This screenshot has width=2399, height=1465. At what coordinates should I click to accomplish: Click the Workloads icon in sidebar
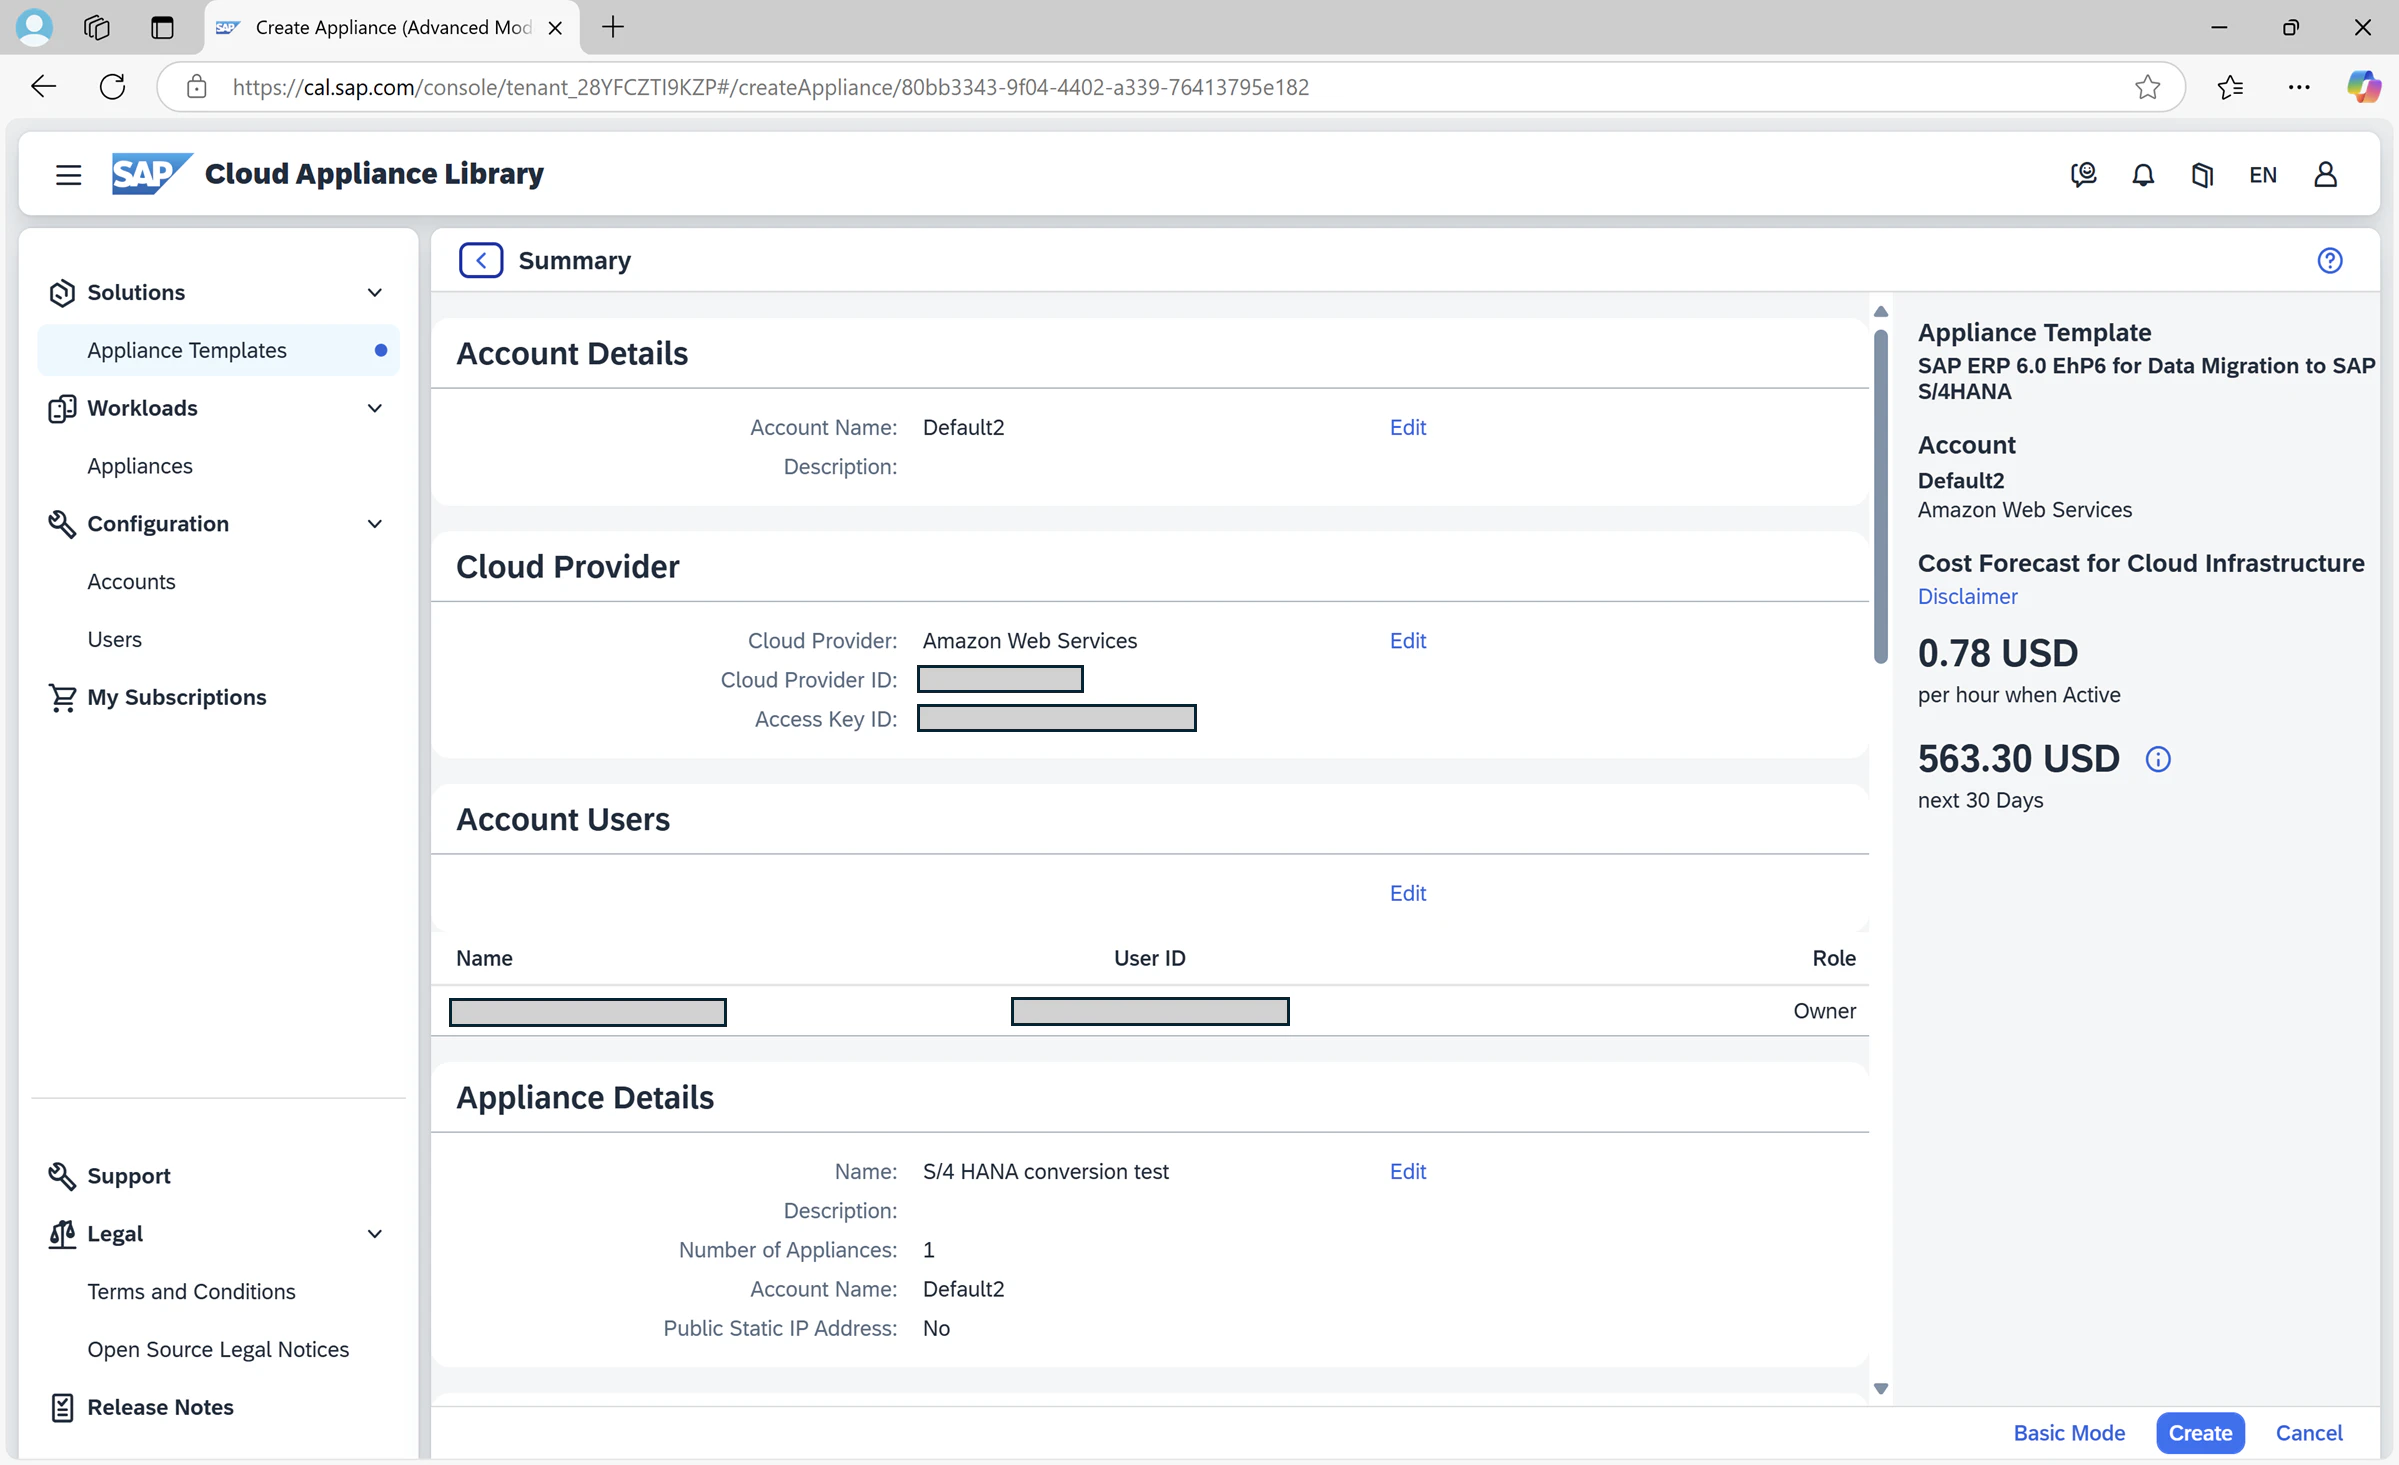click(62, 408)
